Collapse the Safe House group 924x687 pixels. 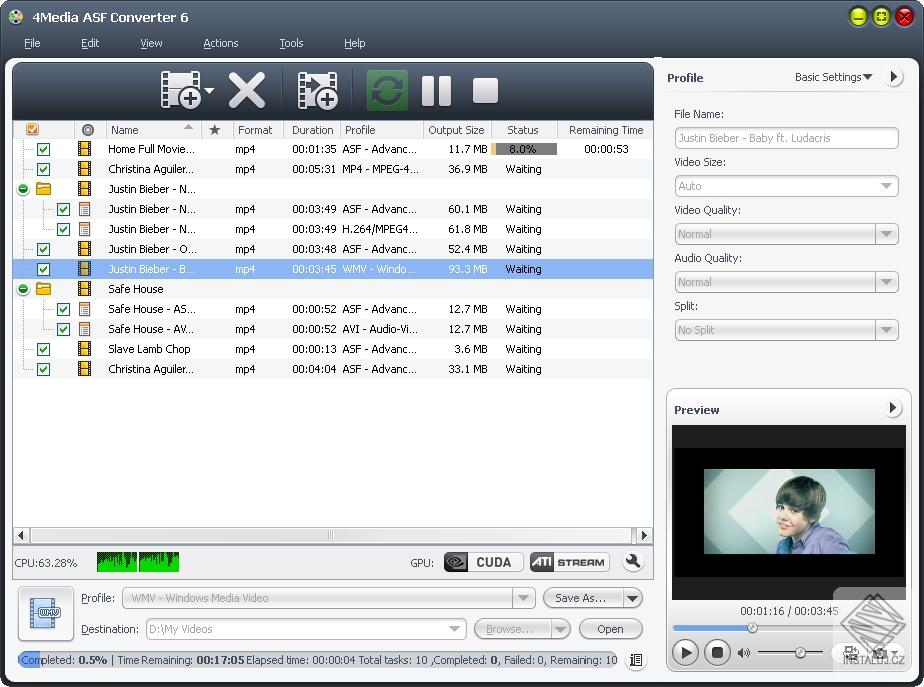click(x=23, y=289)
